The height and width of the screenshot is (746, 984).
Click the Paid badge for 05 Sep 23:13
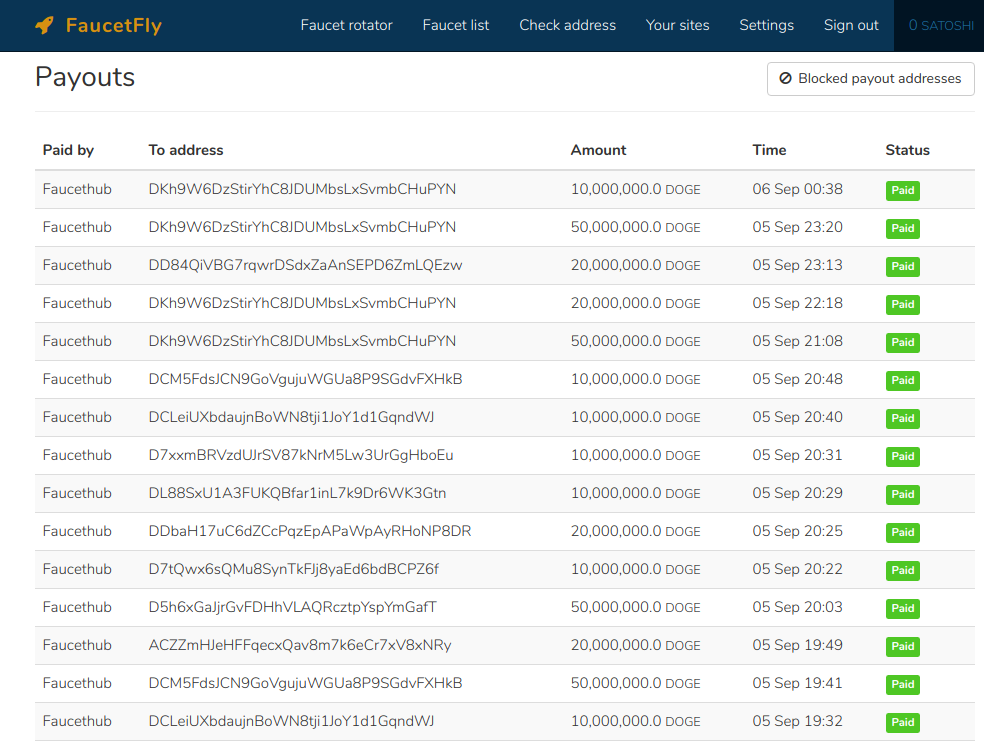(902, 266)
